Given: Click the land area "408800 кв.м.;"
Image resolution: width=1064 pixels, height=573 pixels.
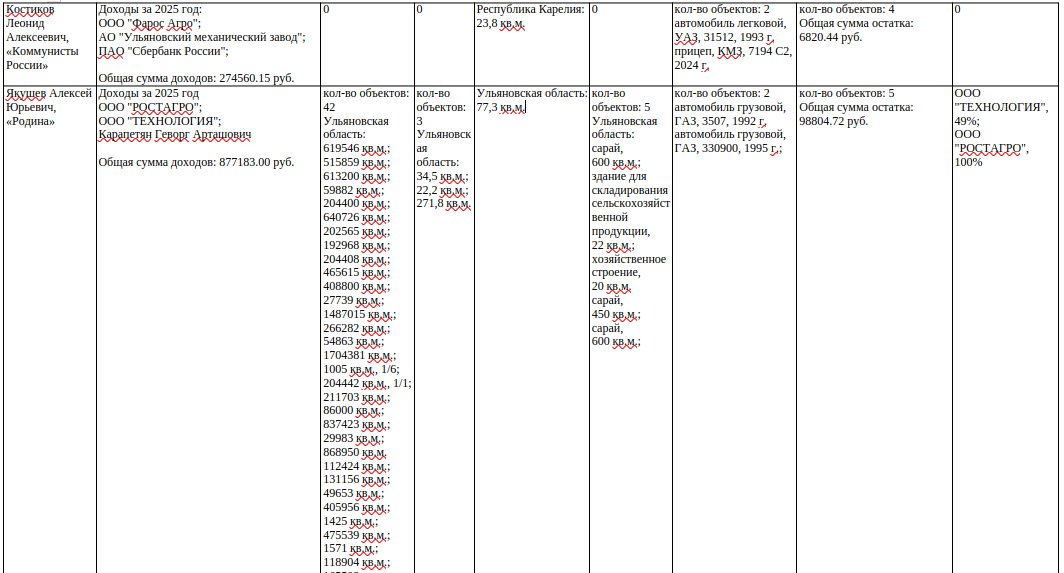Looking at the screenshot, I should (356, 286).
